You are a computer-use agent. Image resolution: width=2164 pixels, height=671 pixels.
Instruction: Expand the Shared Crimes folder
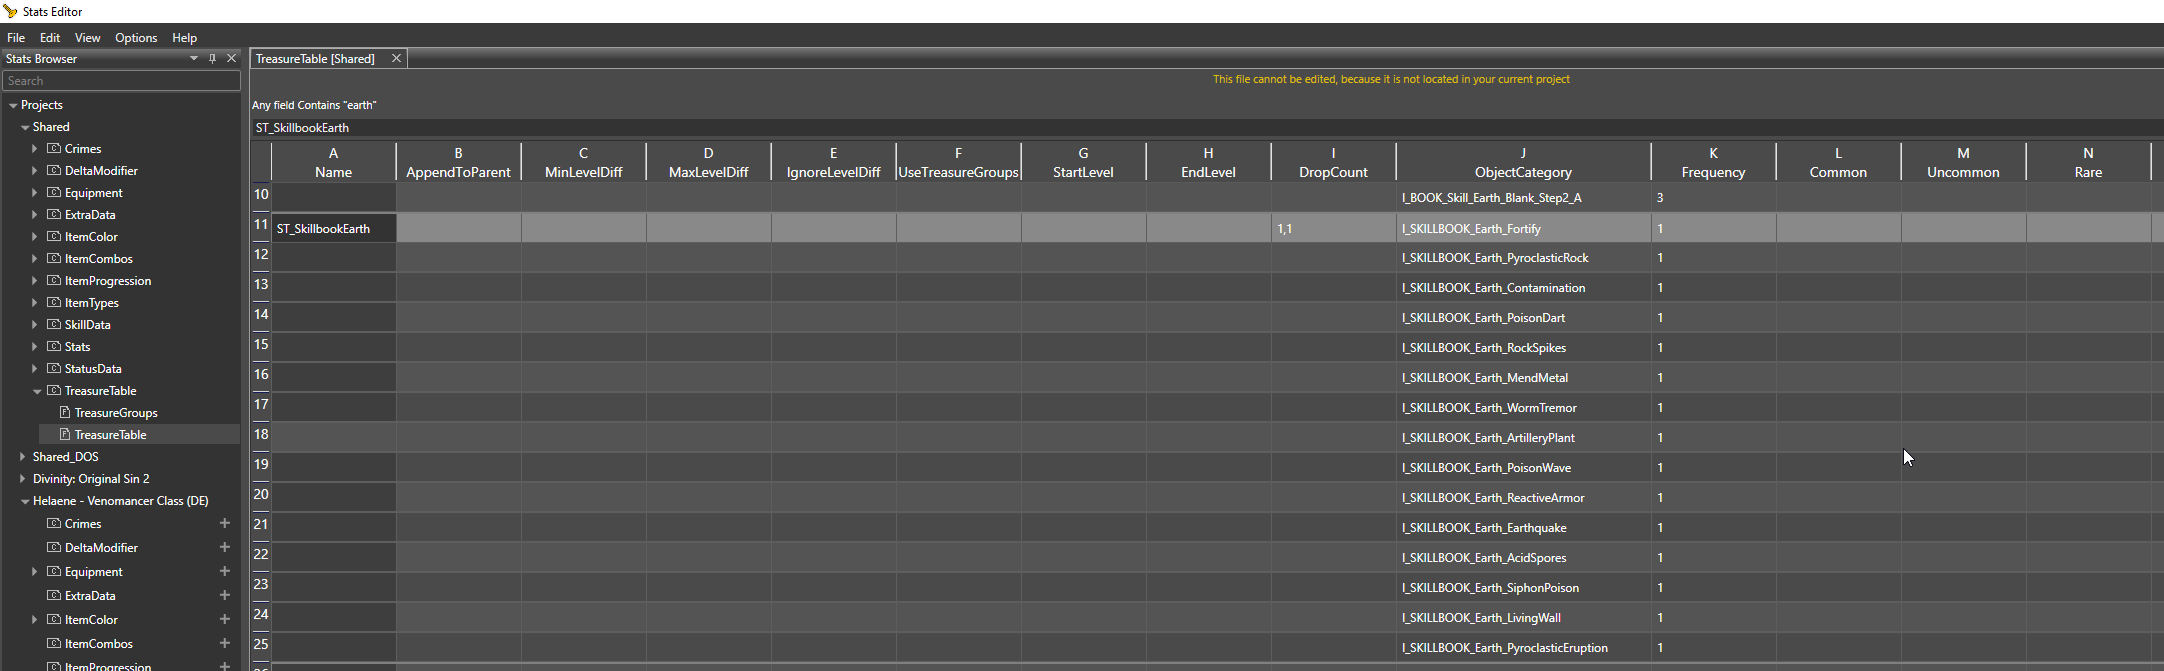tap(35, 149)
